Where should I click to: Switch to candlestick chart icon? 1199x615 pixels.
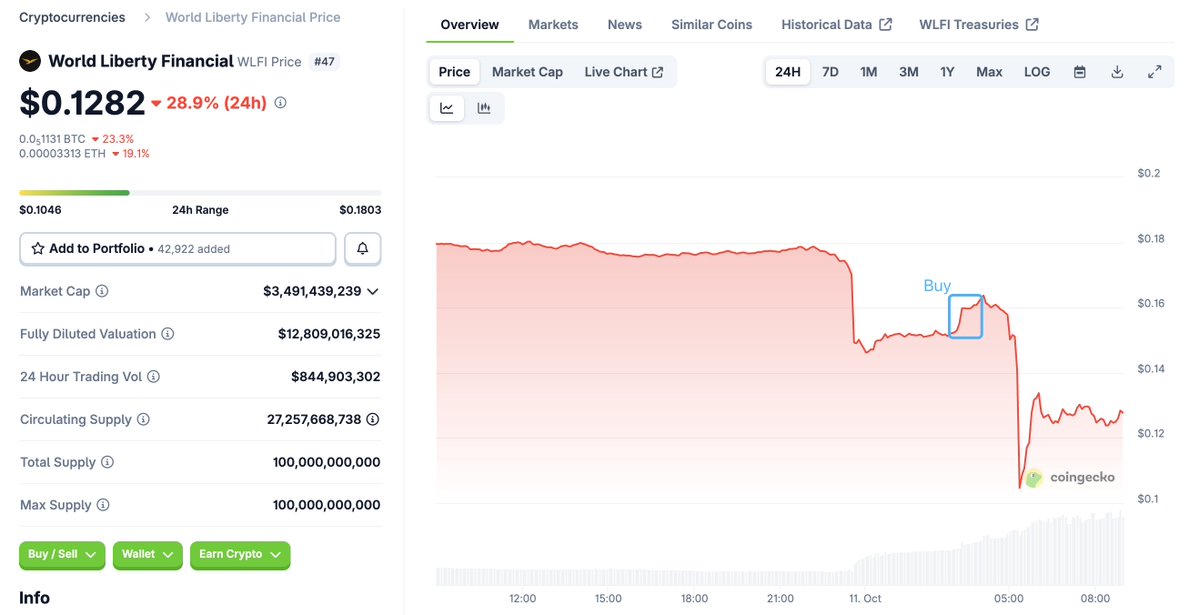(484, 108)
